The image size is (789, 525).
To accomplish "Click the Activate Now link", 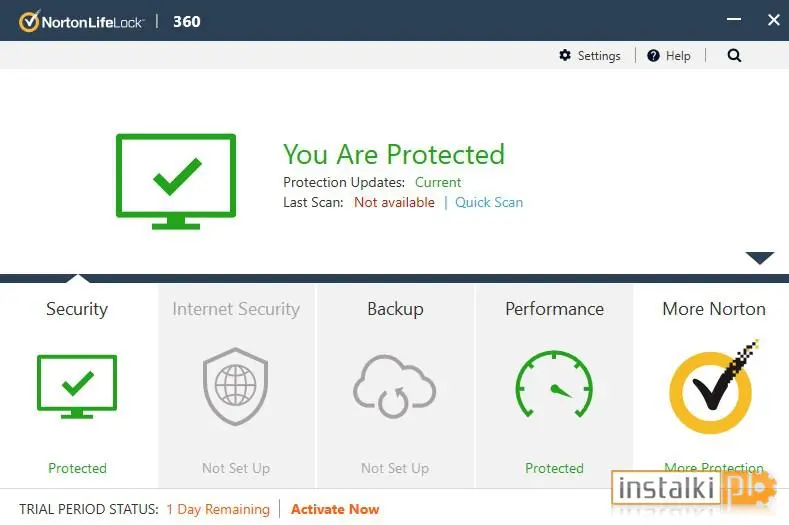I will point(335,509).
